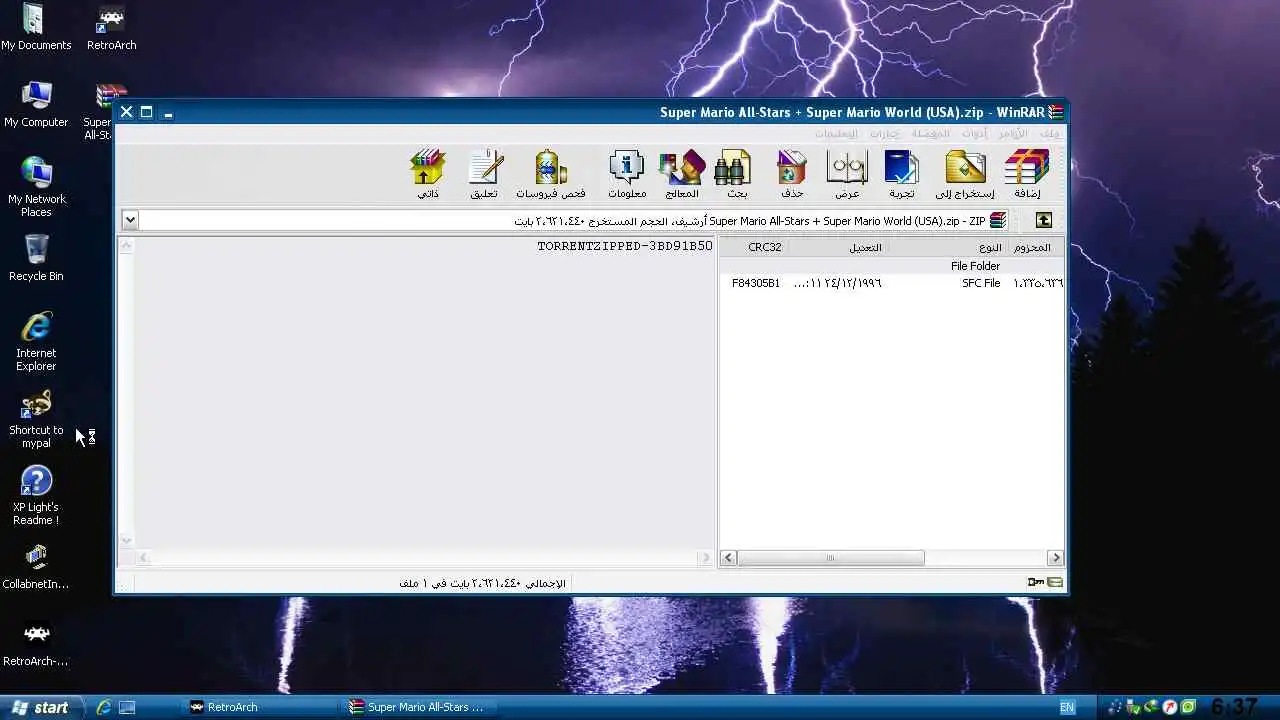Click comment pane scroll up arrow
This screenshot has width=1280, height=720.
click(126, 245)
